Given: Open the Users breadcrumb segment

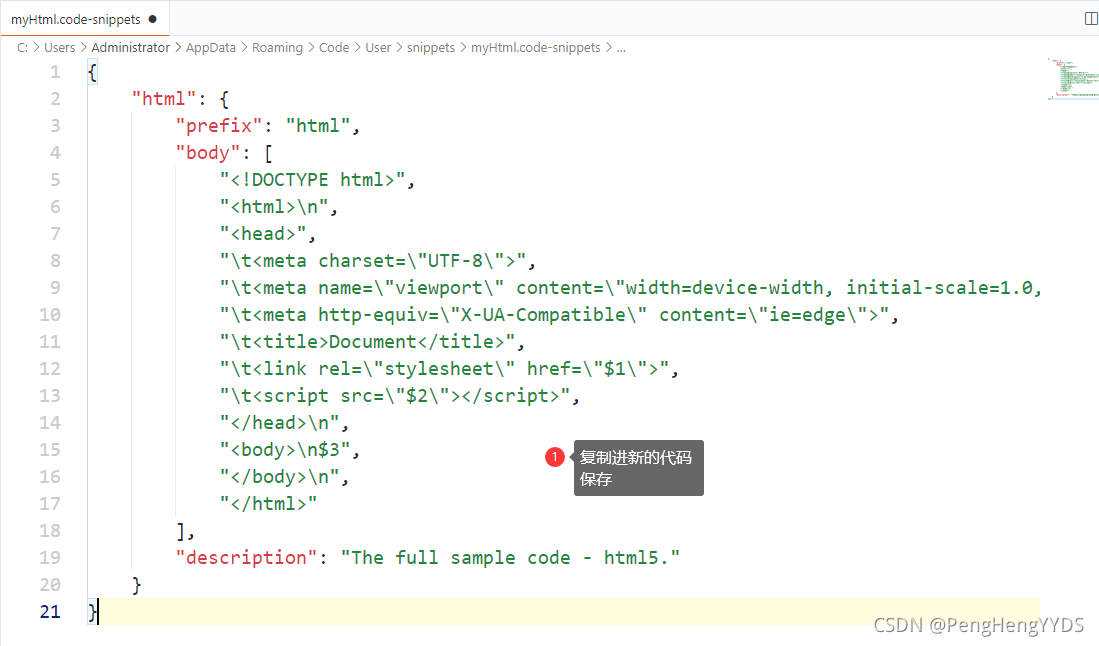Looking at the screenshot, I should 59,48.
